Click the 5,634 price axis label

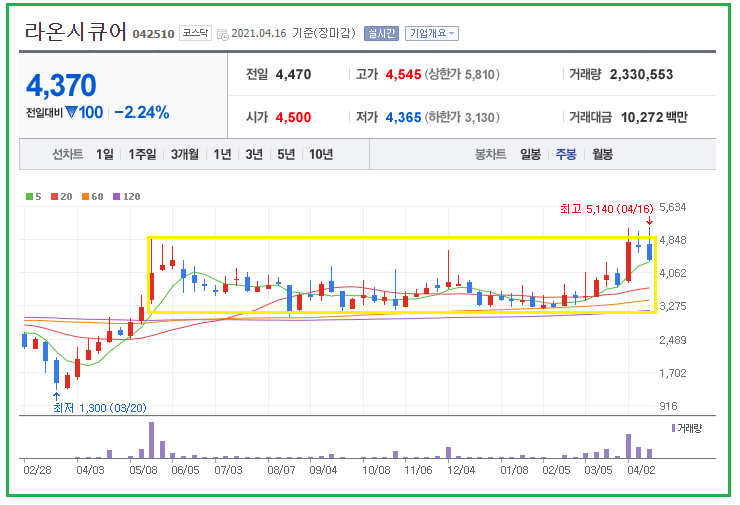[673, 207]
